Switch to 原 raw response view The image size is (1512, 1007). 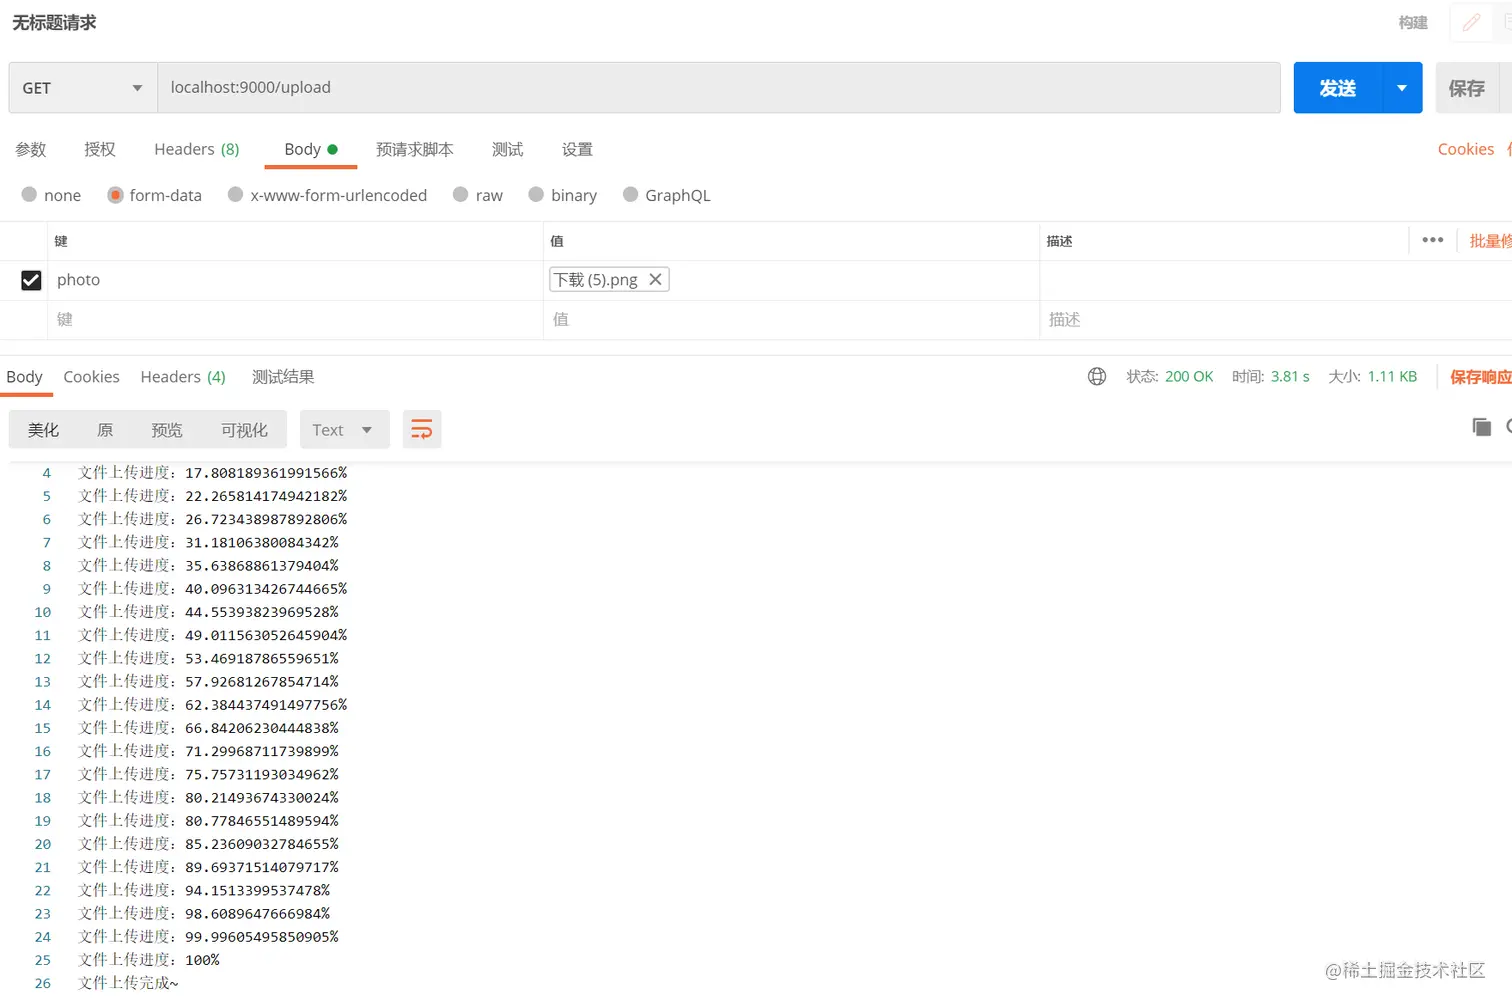coord(105,430)
